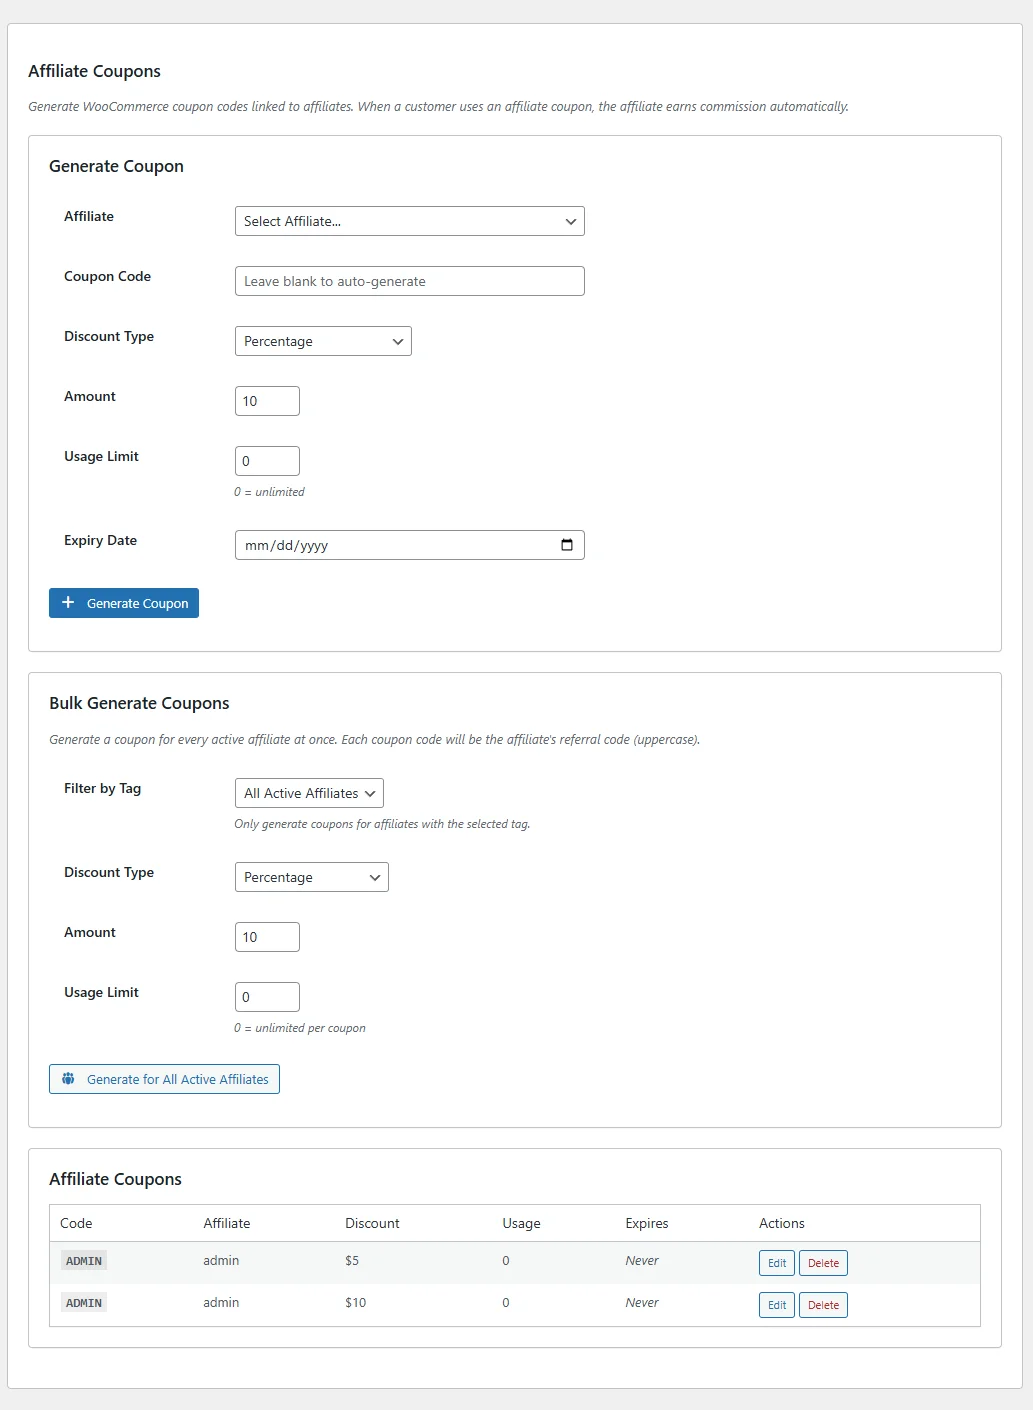
Task: Click the plus icon on Generate Coupon button
Action: (x=68, y=602)
